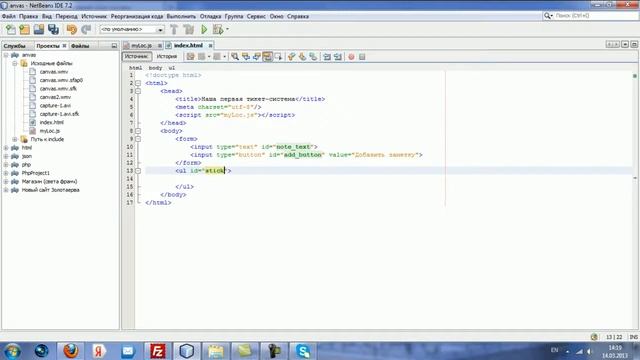
Task: Go to Next Bookmark icon
Action: [x=302, y=57]
